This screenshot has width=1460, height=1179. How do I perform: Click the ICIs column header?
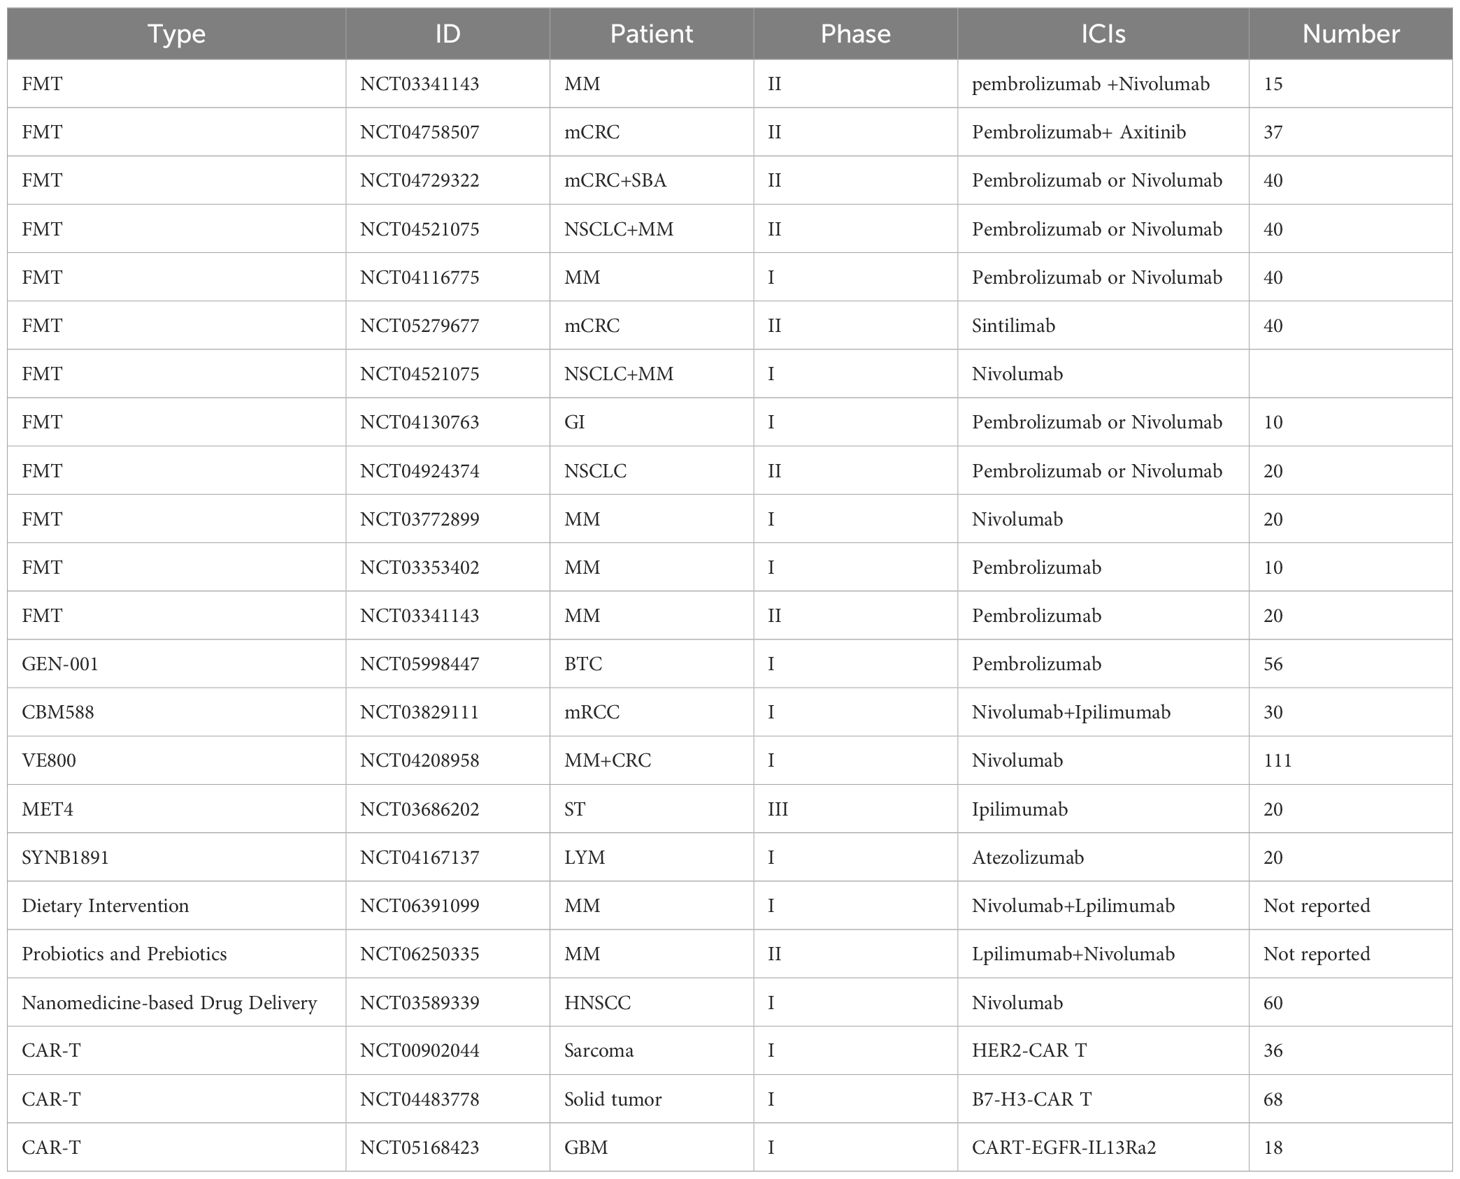1103,34
